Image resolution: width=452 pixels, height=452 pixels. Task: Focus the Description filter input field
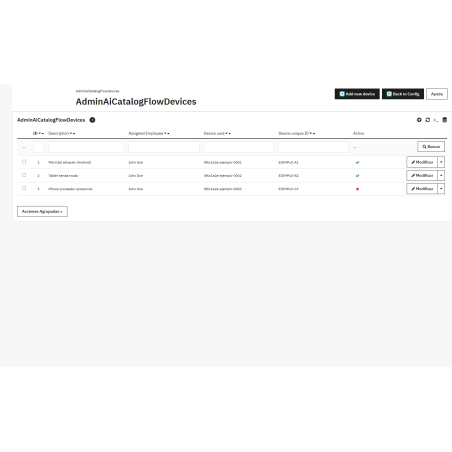86,147
